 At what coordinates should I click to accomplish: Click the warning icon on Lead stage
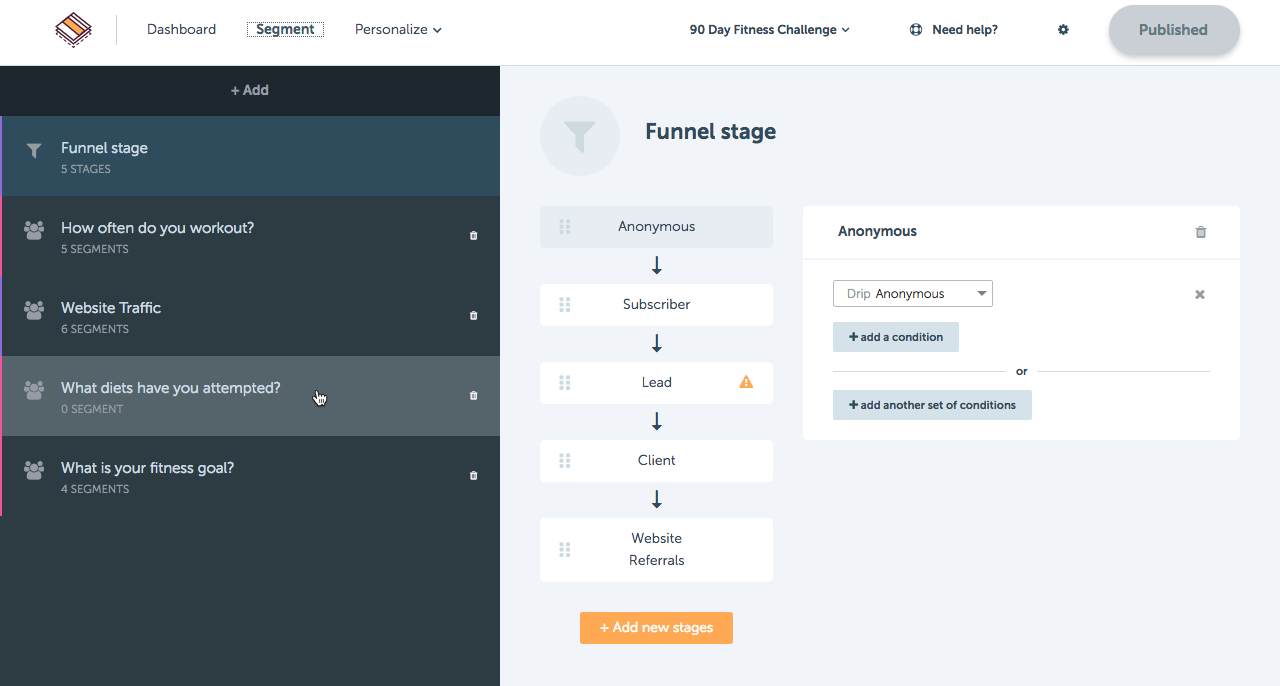[x=746, y=382]
